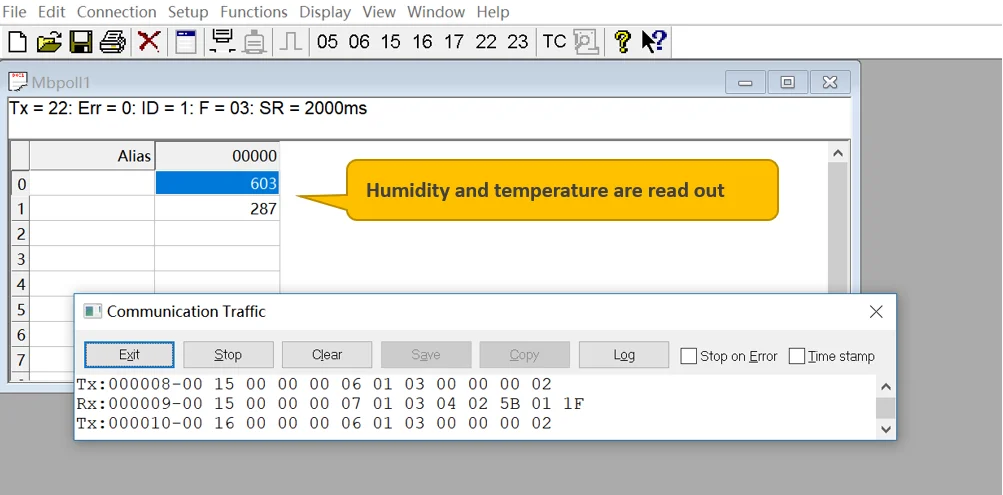
Task: Maximize the Mbpoll1 child window
Action: pyautogui.click(x=788, y=82)
